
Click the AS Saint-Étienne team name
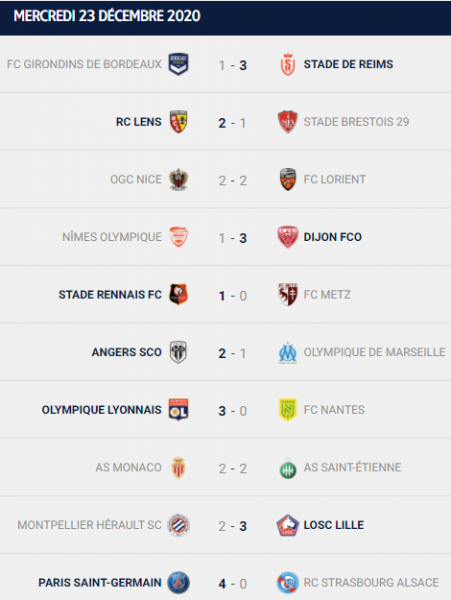coord(352,467)
